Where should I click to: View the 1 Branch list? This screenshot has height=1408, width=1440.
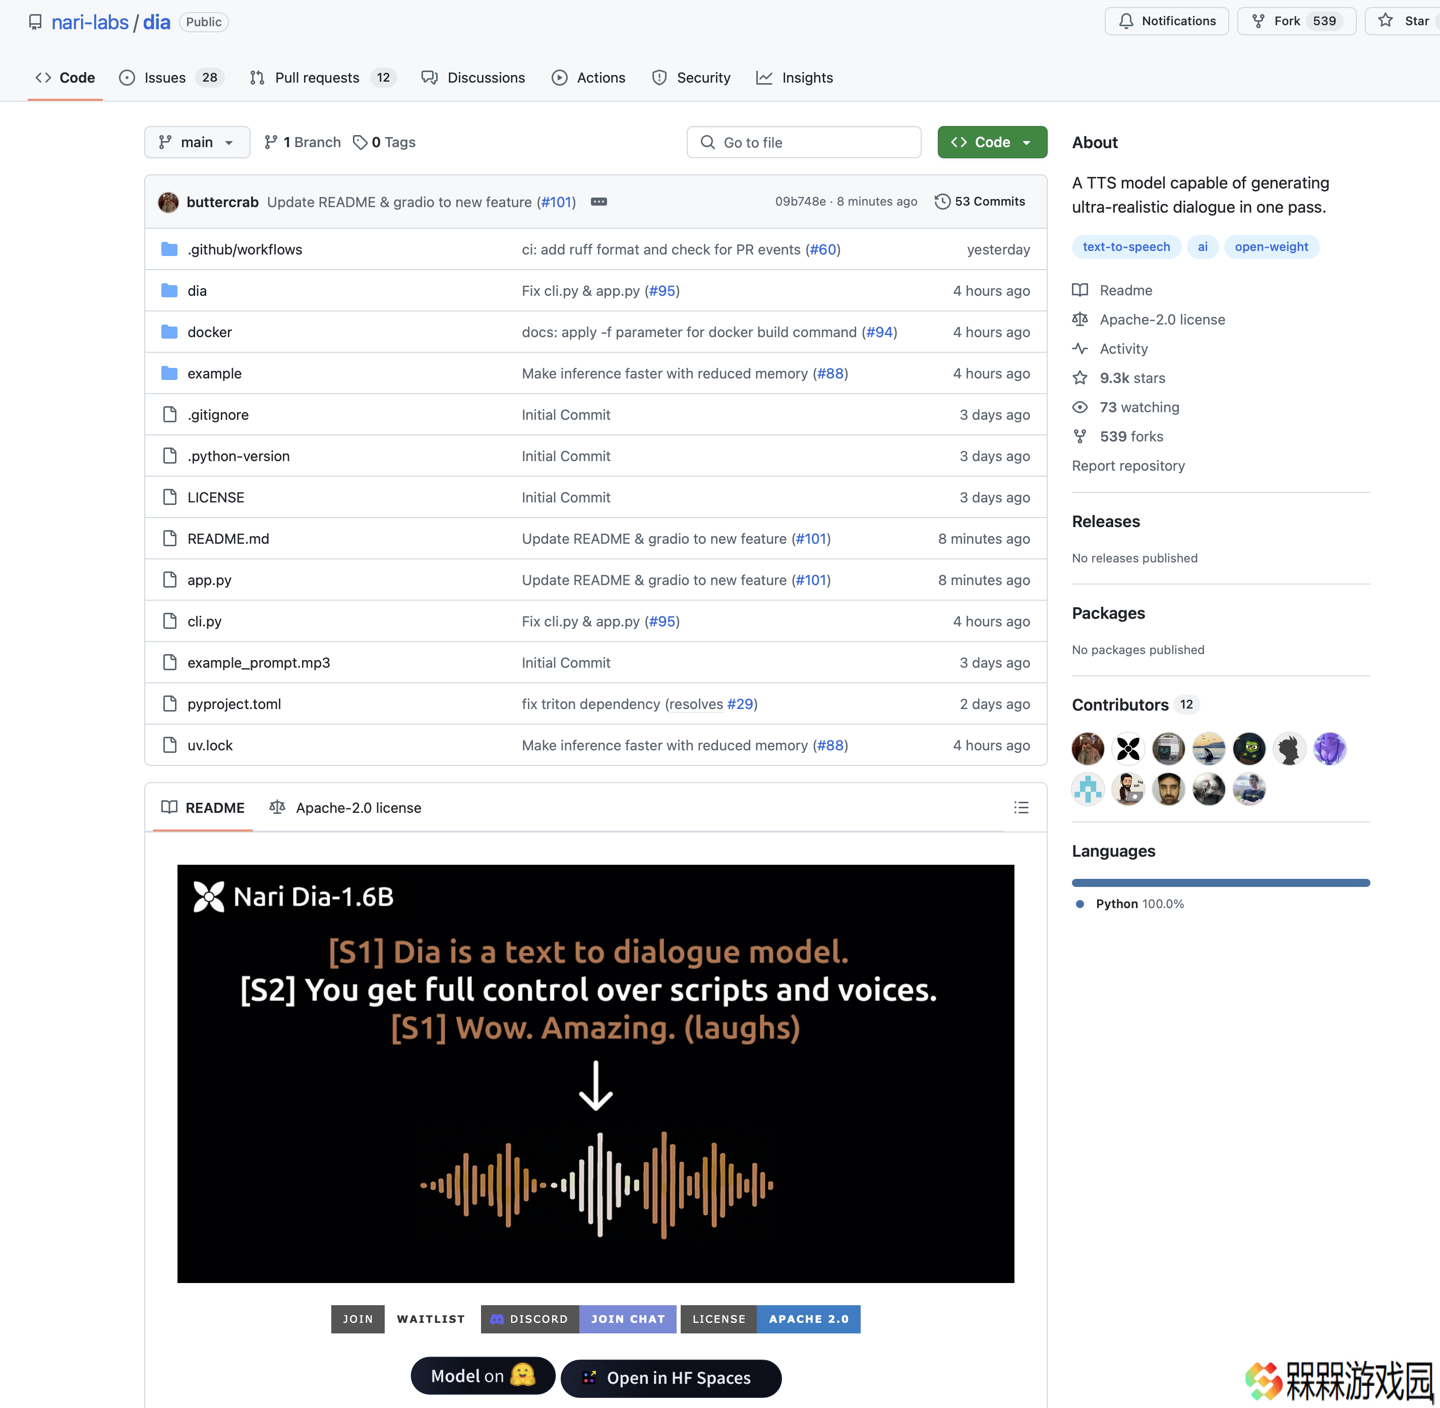pos(302,142)
